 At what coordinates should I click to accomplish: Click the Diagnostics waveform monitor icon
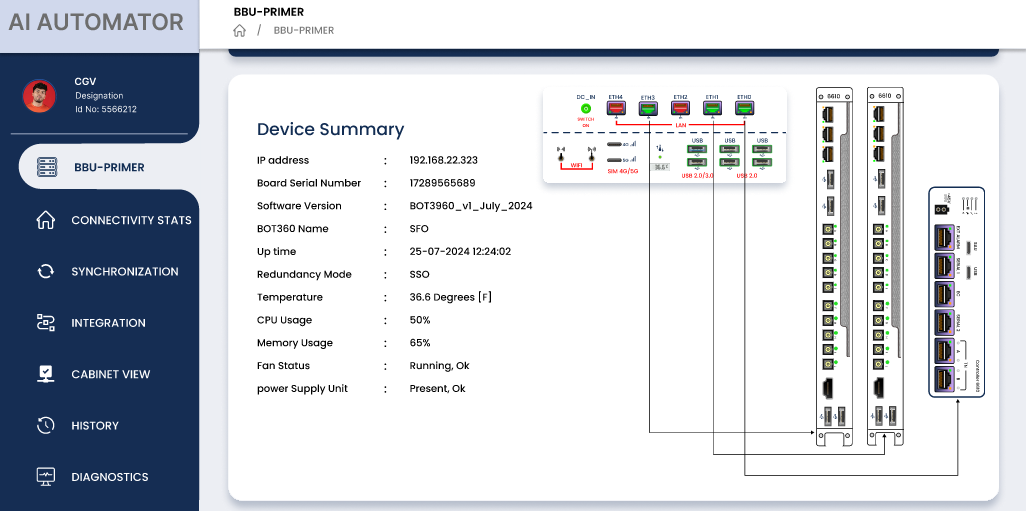pos(46,477)
